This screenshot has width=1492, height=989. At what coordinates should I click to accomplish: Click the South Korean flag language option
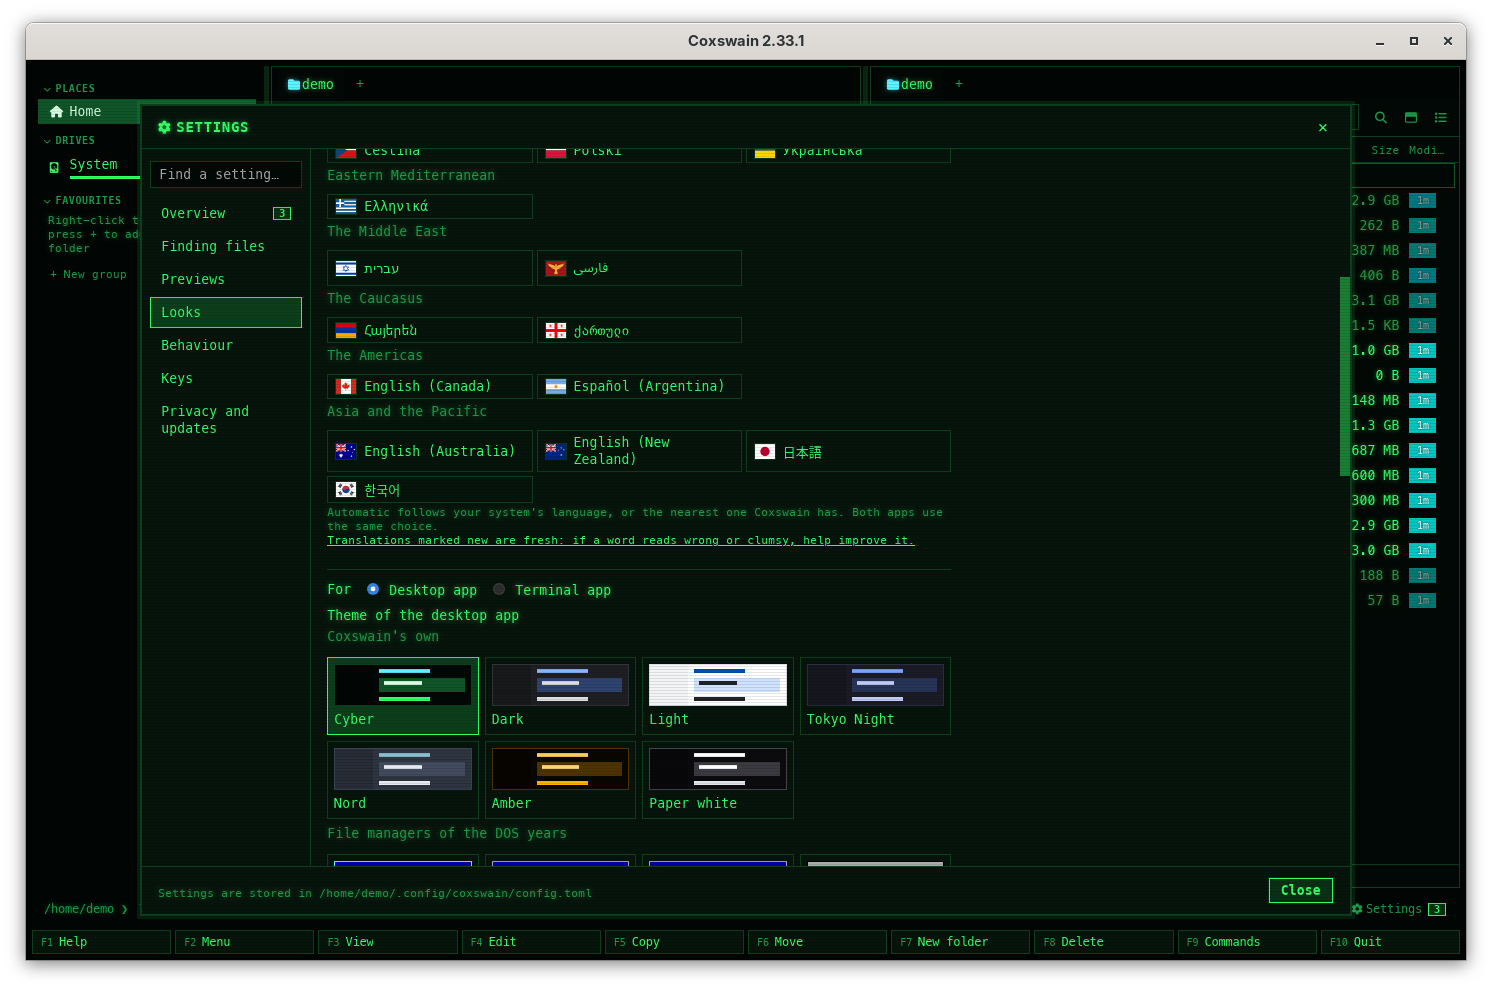[346, 490]
